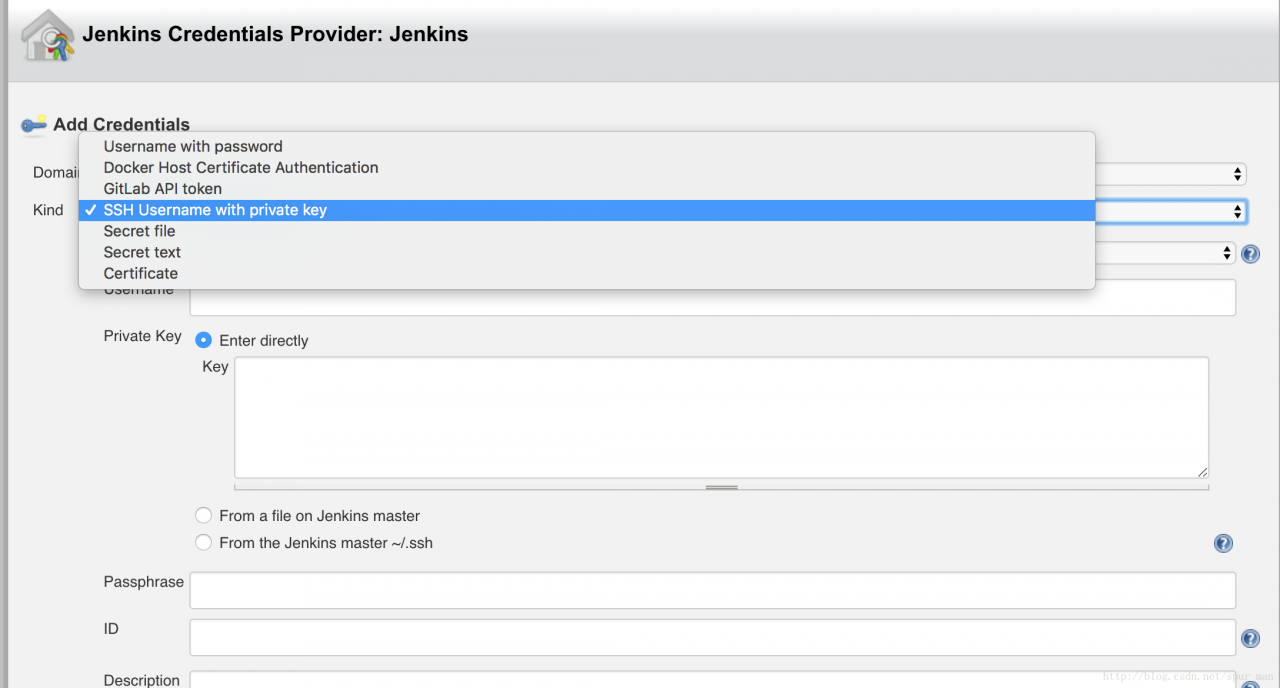The image size is (1280, 688).
Task: Select From a file on Jenkins master
Action: (204, 515)
